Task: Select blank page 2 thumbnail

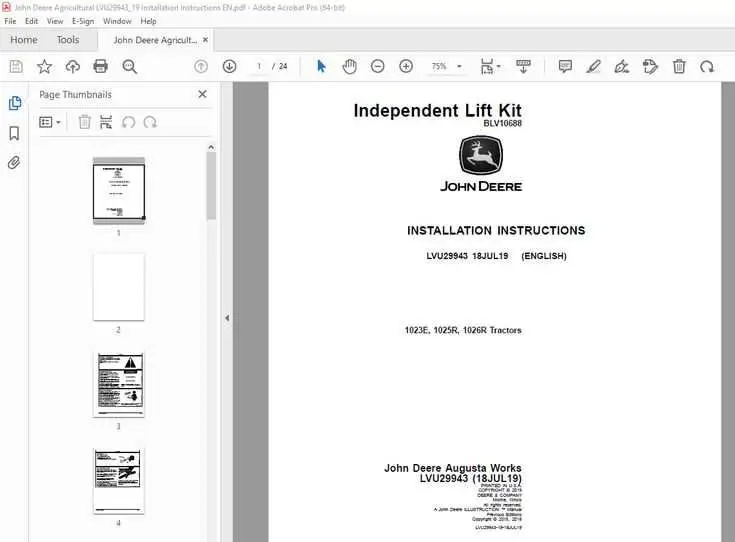Action: coord(119,287)
